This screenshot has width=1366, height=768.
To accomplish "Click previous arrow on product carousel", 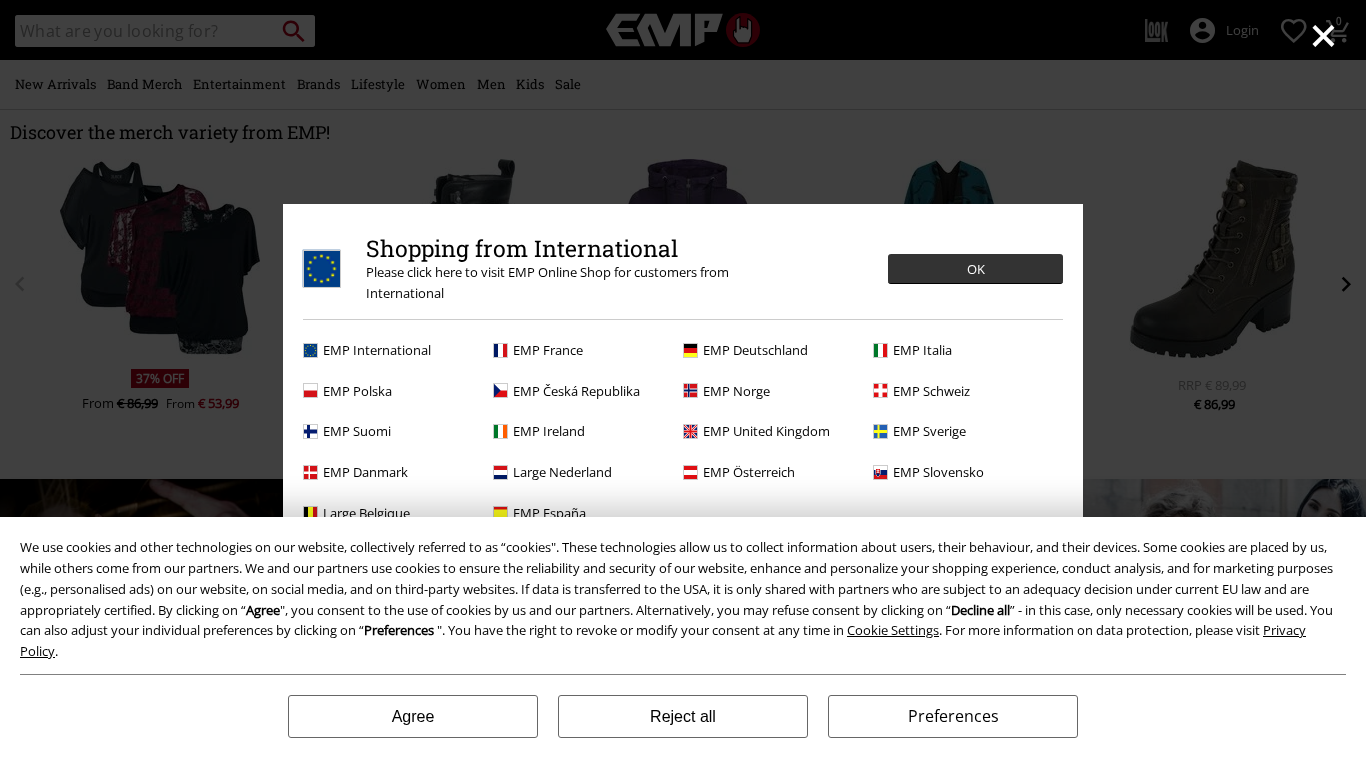I will pyautogui.click(x=19, y=284).
